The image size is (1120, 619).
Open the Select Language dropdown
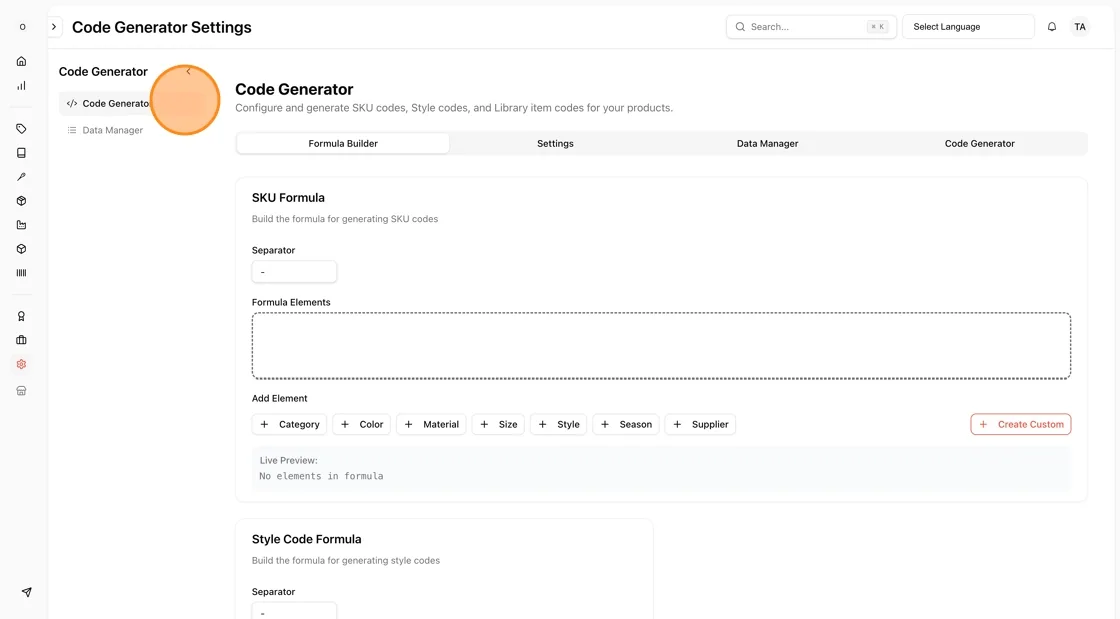pyautogui.click(x=968, y=27)
